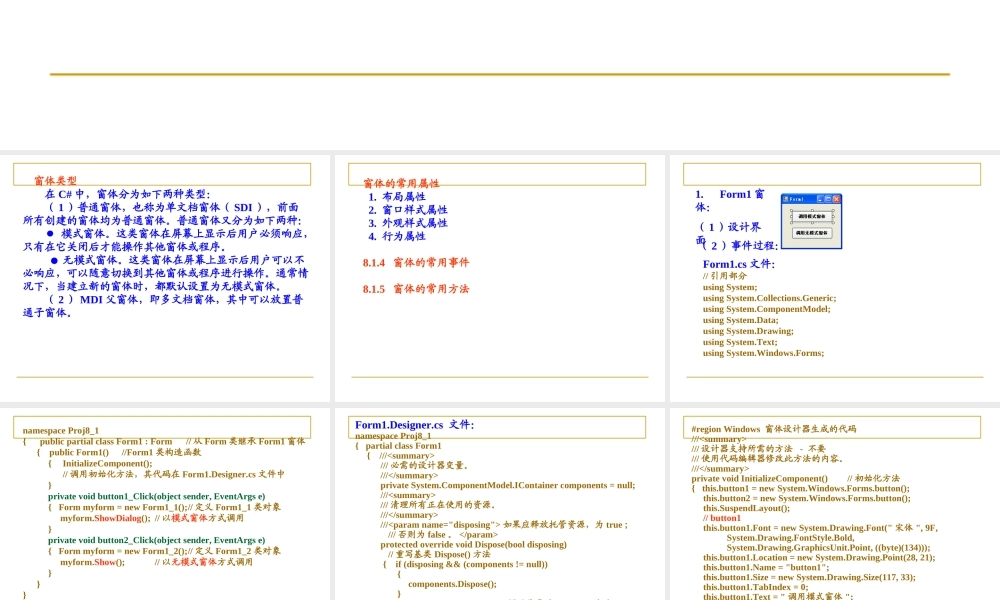Click the if (disposing && (components != null)) line

pyautogui.click(x=471, y=564)
